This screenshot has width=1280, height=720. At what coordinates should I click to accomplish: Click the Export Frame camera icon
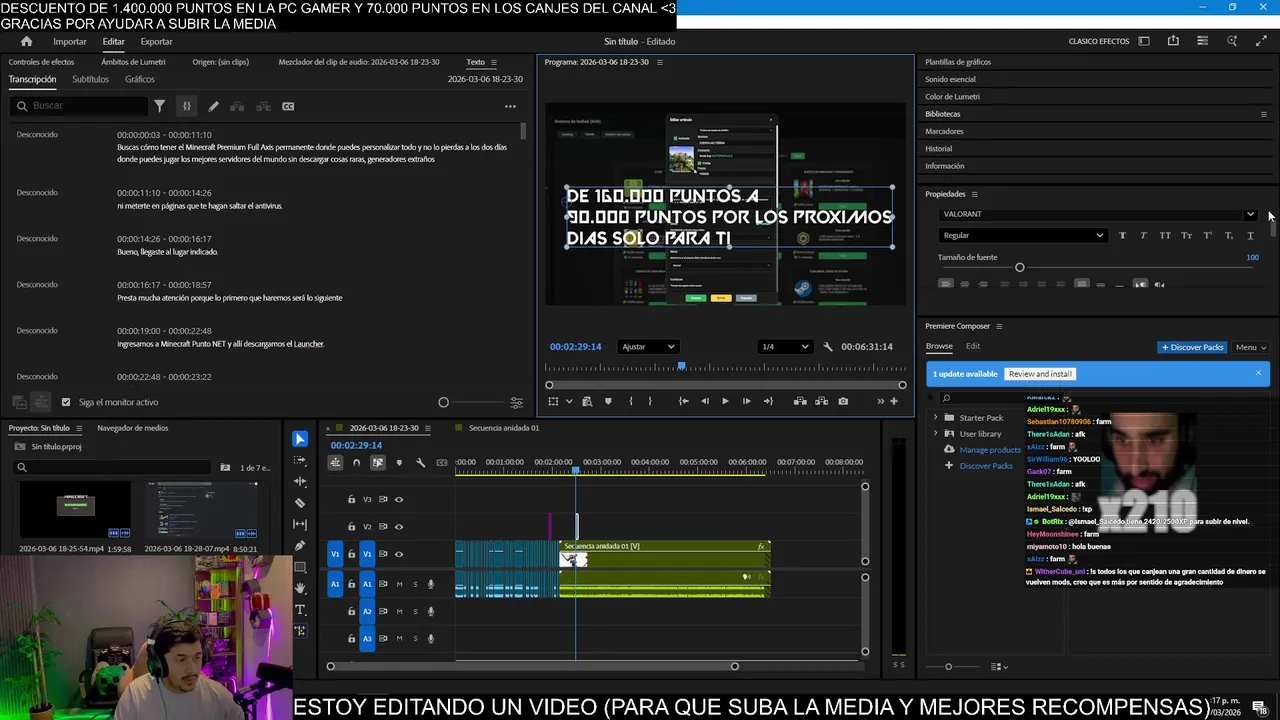pos(843,401)
